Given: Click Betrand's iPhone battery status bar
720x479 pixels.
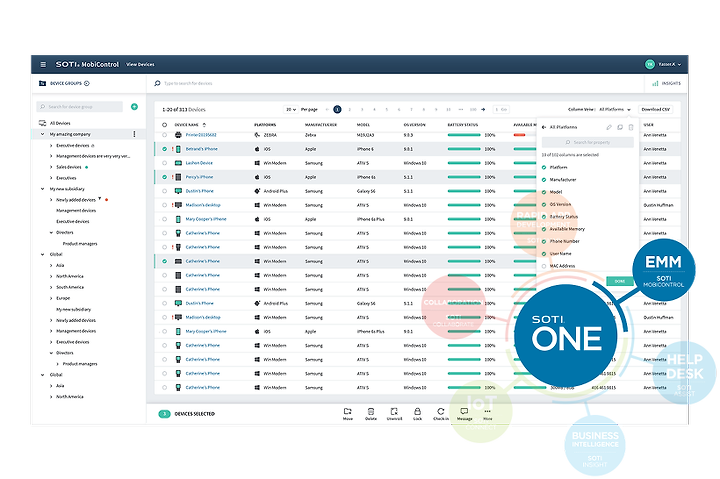Looking at the screenshot, I should click(464, 149).
